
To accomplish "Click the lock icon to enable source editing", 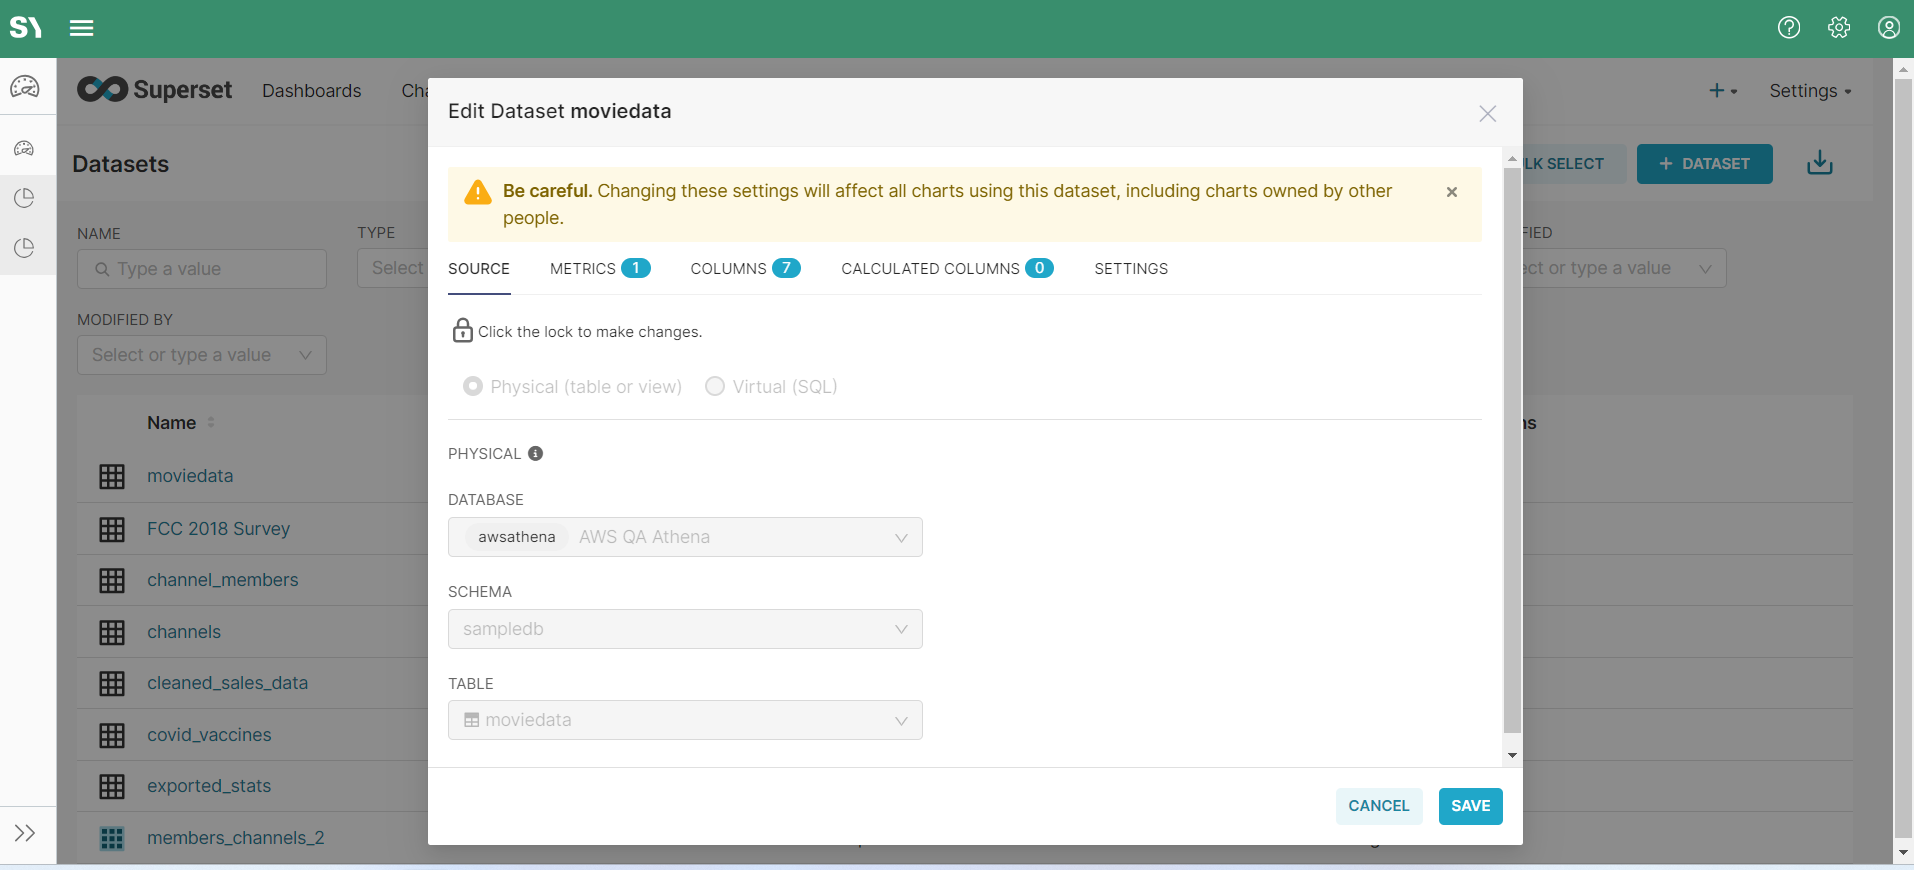I will pos(462,331).
